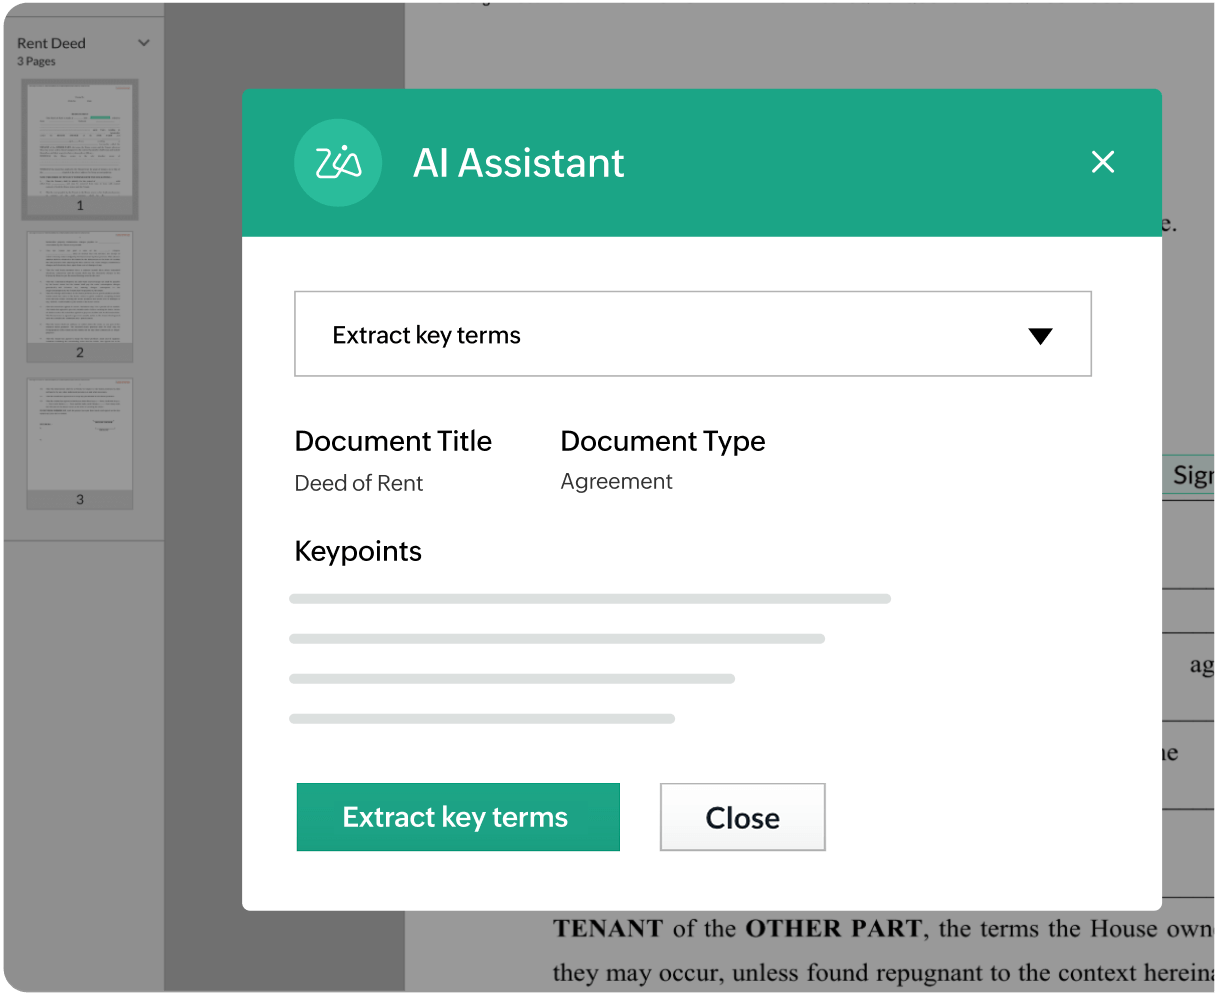Click the Deed of Rent value
Screen dimensions: 1215x994
coord(359,483)
